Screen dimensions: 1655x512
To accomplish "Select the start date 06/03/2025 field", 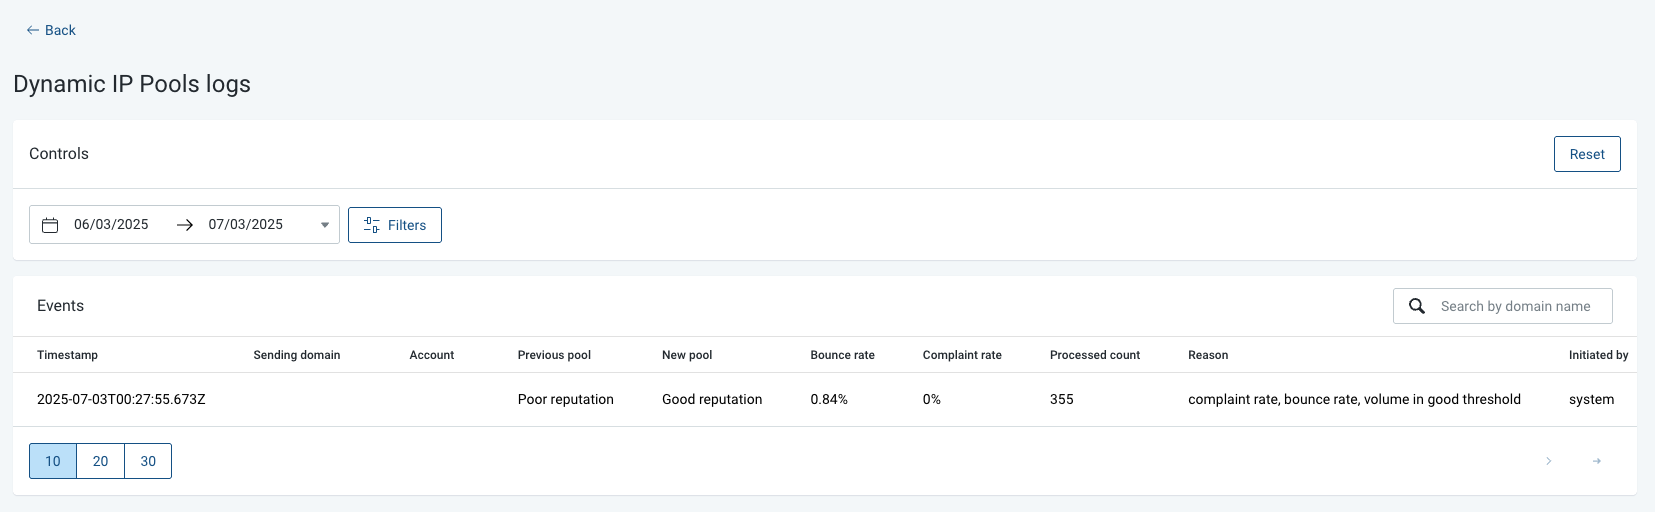I will click(111, 225).
